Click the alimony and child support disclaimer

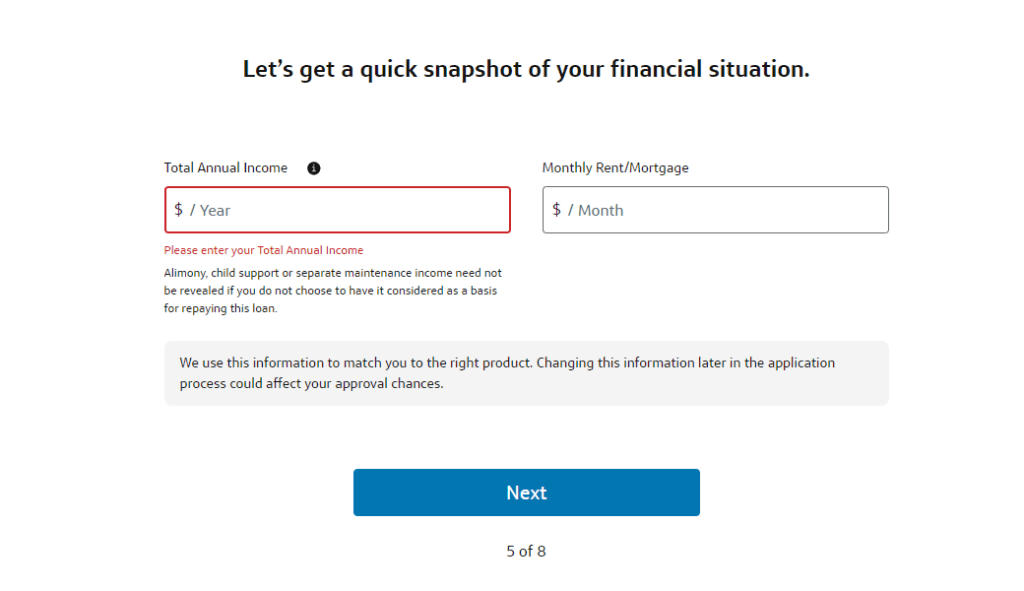[333, 290]
